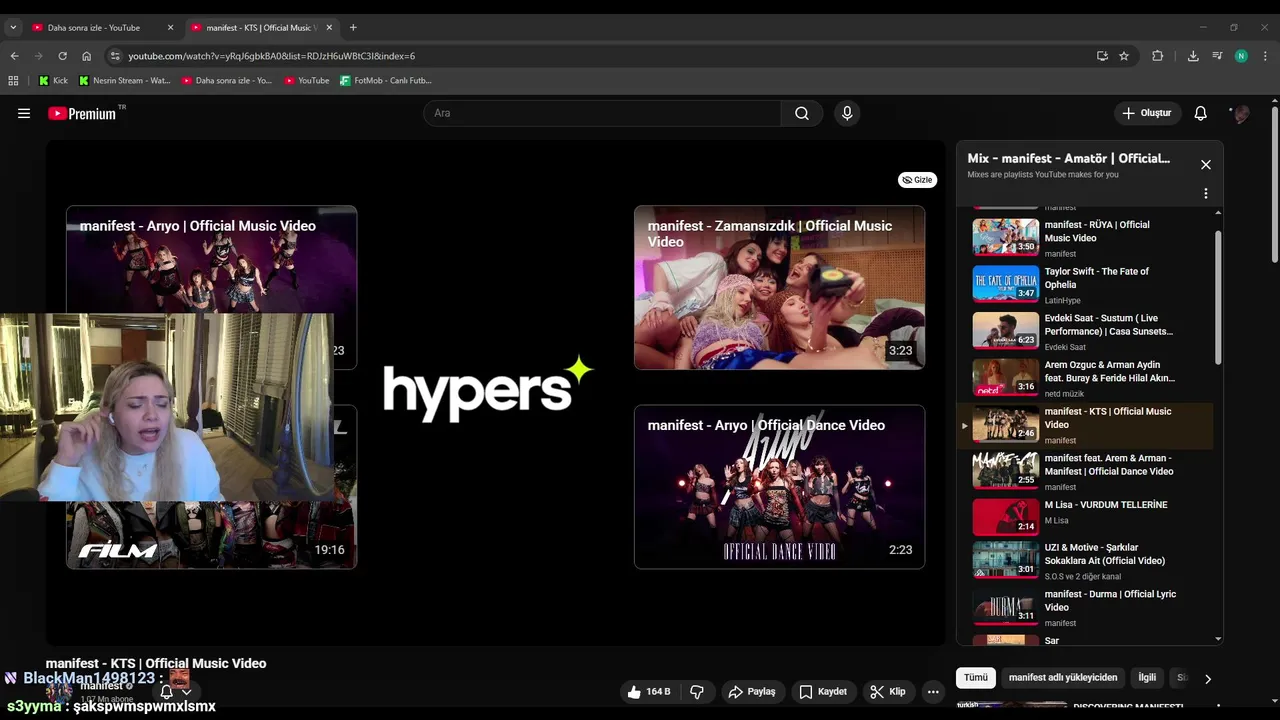This screenshot has height=720, width=1280.
Task: Start voice search with microphone icon
Action: (847, 113)
